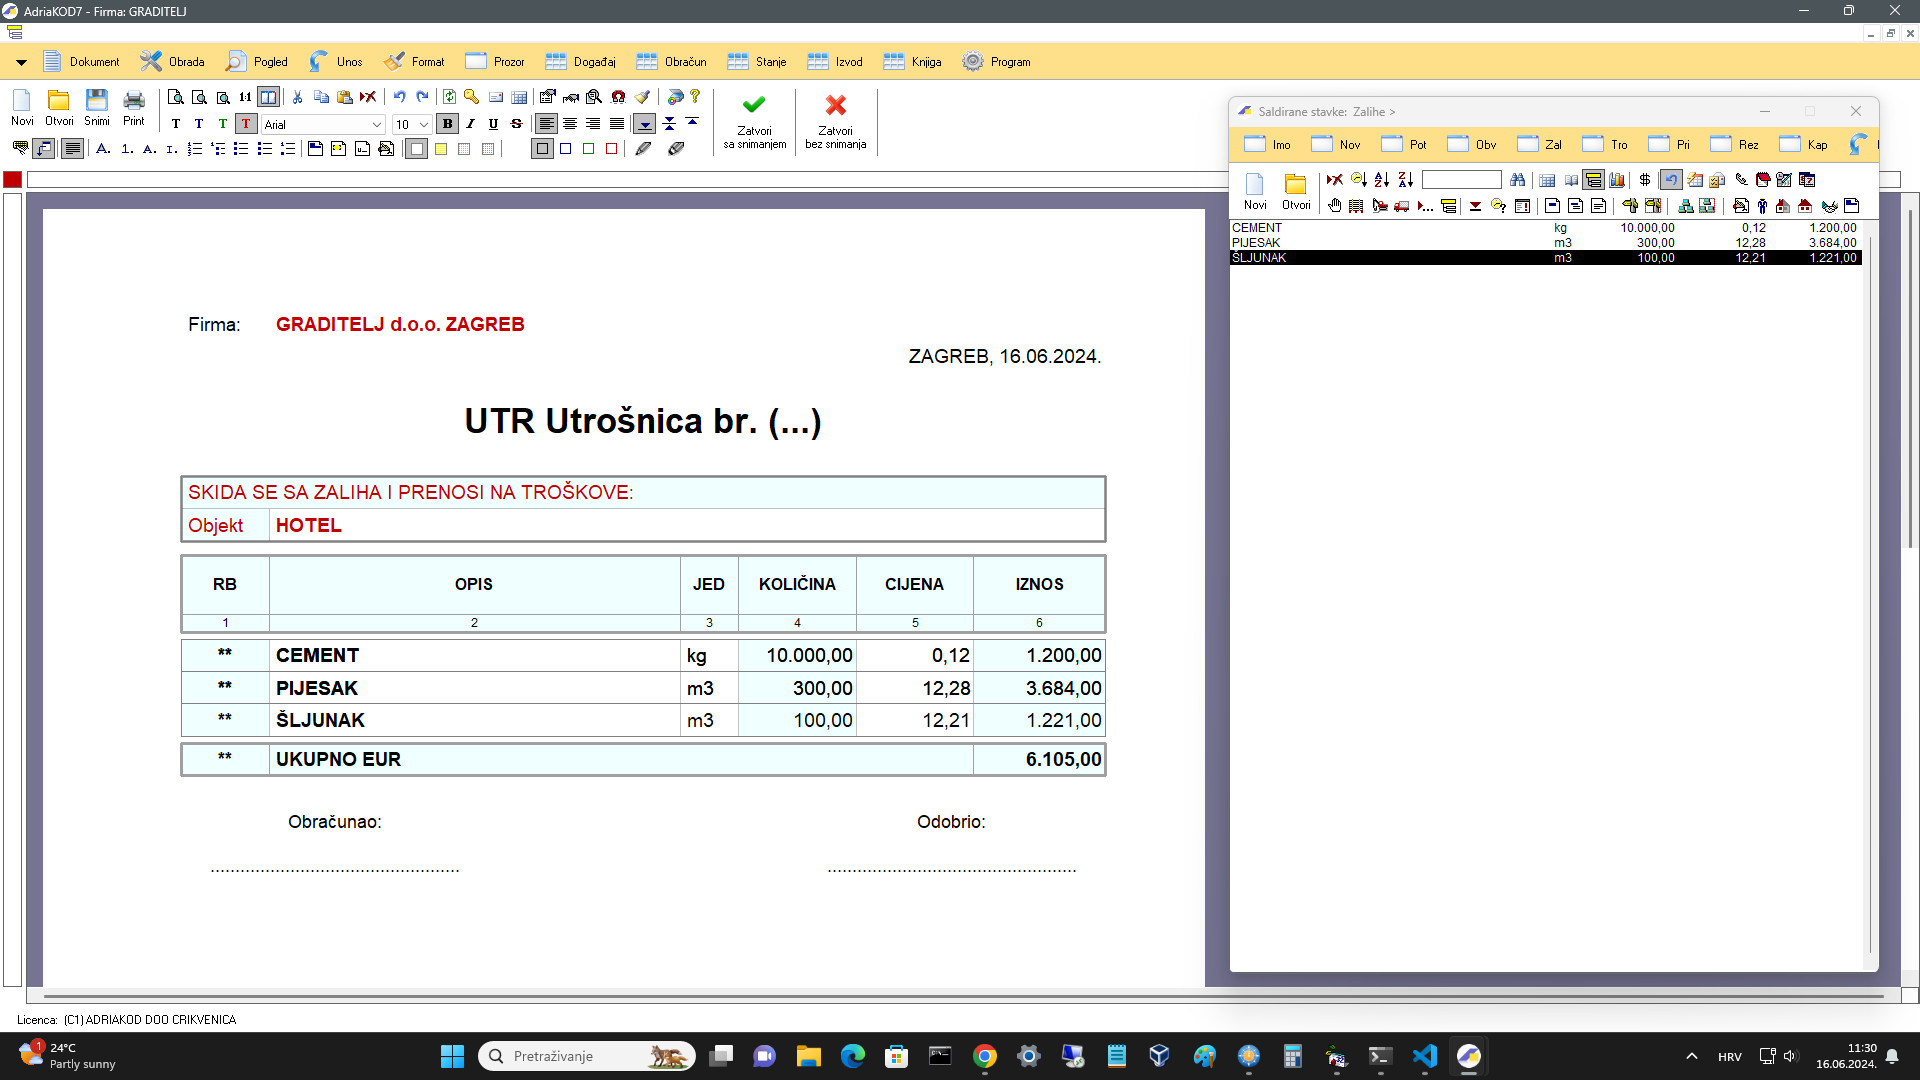Click the Novi icon in Saldirane stavke
Screen dimensions: 1920x1080
(x=1255, y=191)
